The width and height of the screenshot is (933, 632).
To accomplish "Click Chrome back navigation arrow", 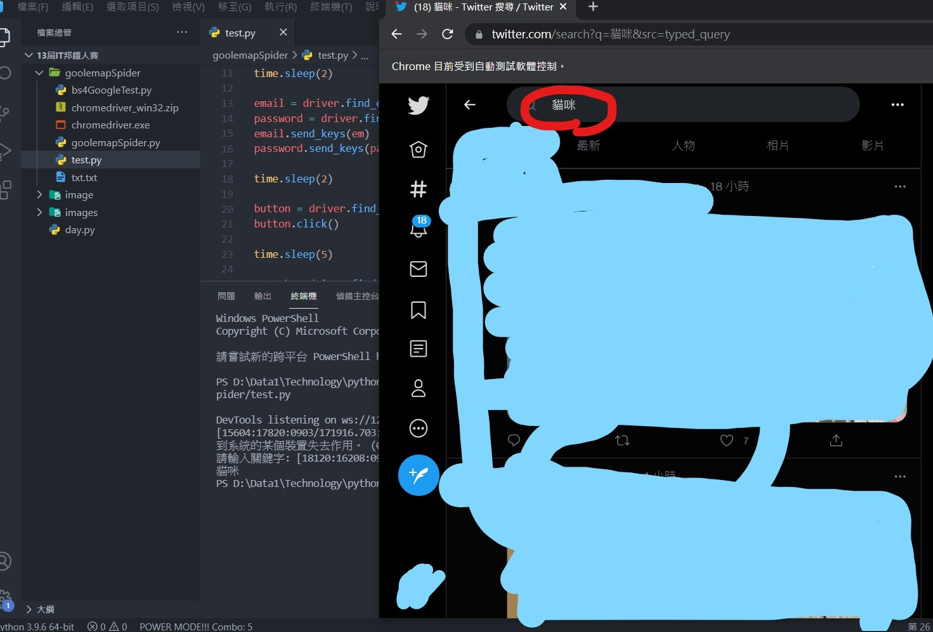I will point(397,34).
